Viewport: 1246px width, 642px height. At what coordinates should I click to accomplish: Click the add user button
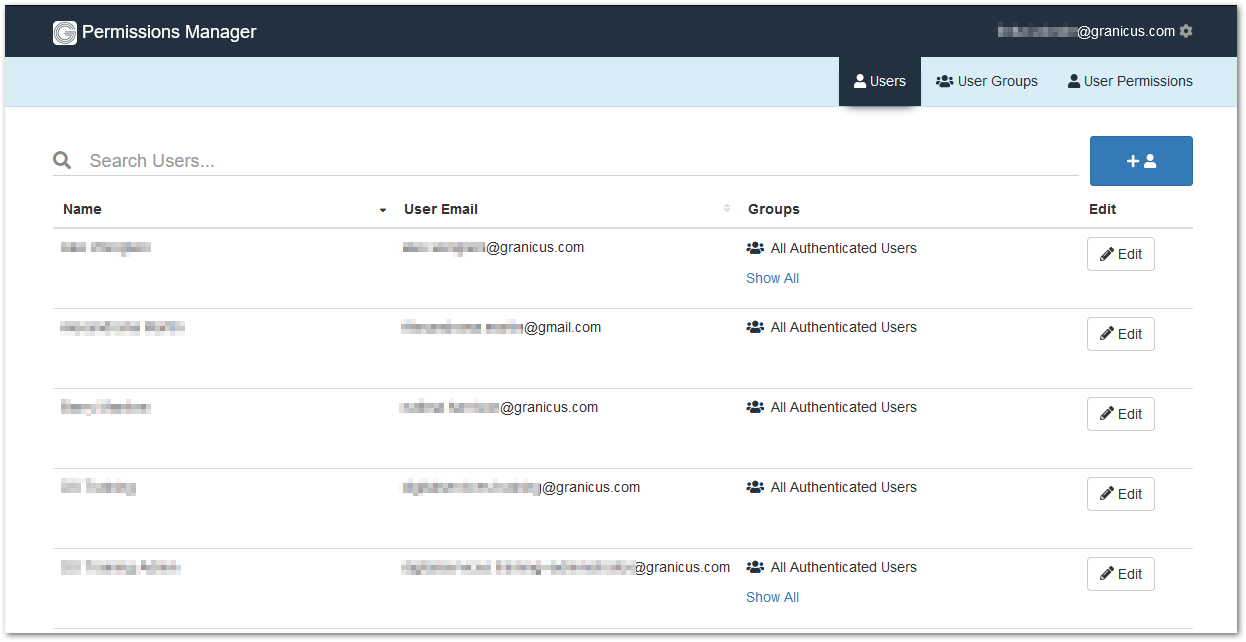pos(1141,161)
